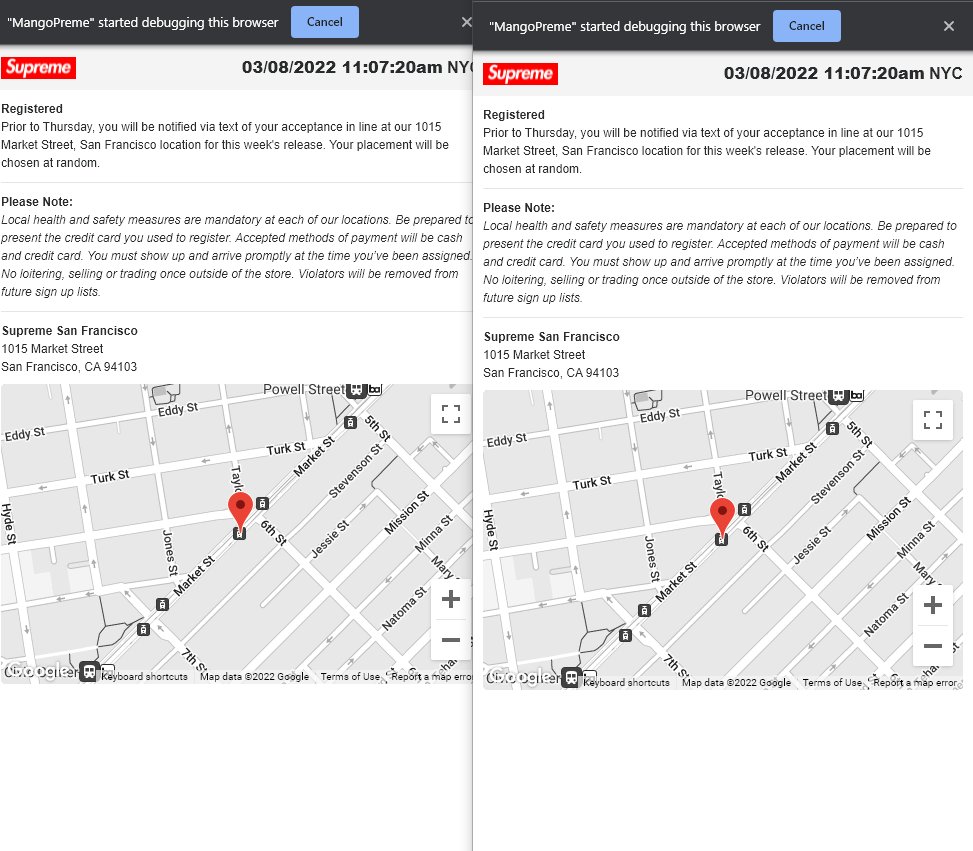Click the Google logo on the right map

tap(520, 678)
